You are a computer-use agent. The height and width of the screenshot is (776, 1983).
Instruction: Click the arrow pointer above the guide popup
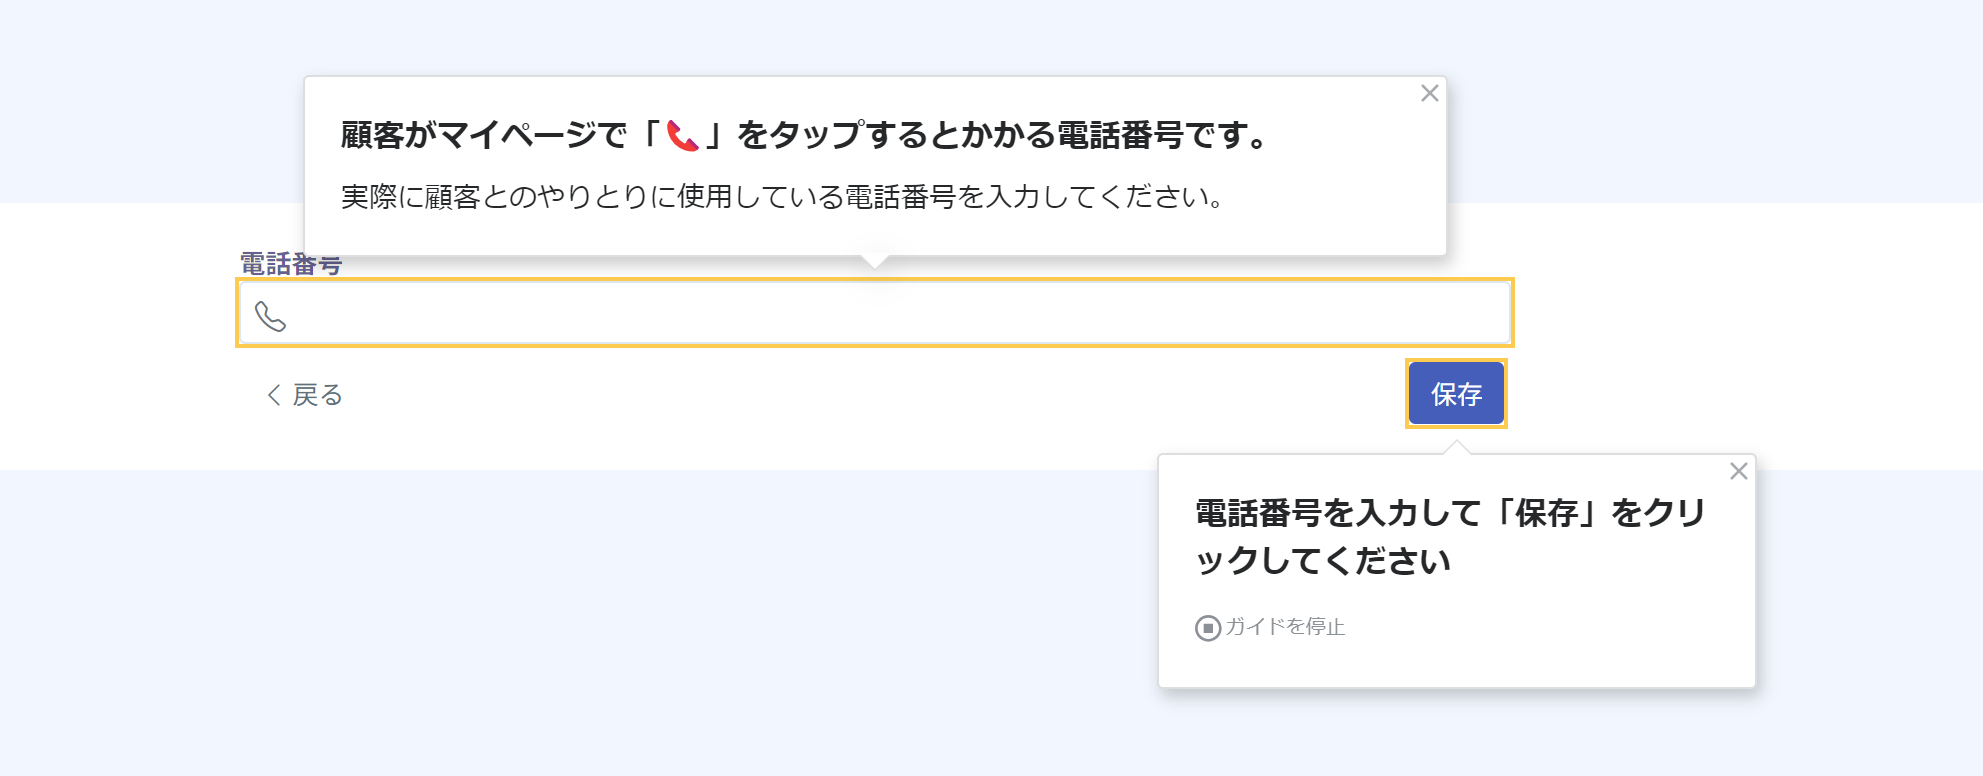[1457, 447]
